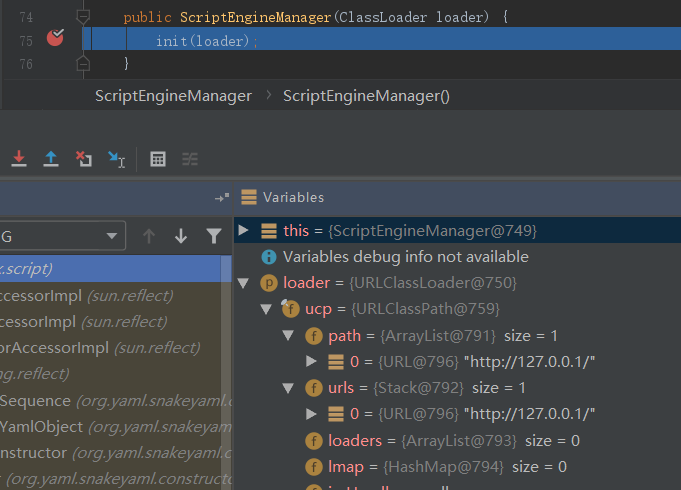Screen dimensions: 681x490
Task: Click the ScriptEngineManager class breadcrumb
Action: point(173,96)
